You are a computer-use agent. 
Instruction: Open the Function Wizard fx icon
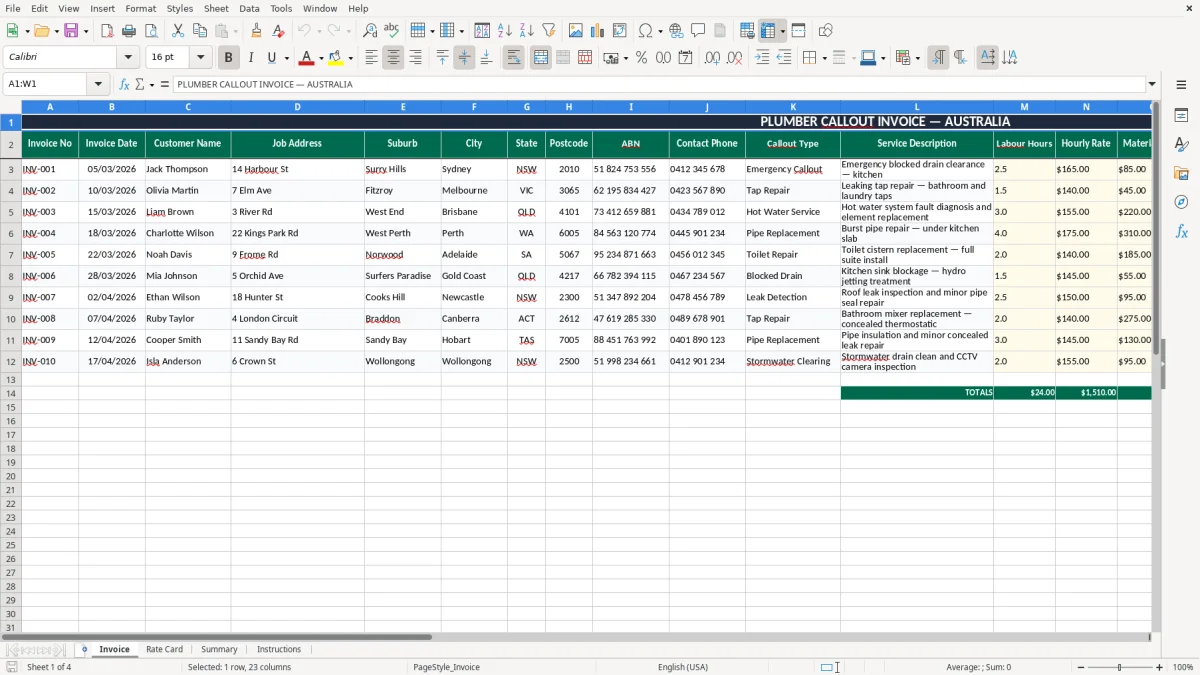coord(124,84)
